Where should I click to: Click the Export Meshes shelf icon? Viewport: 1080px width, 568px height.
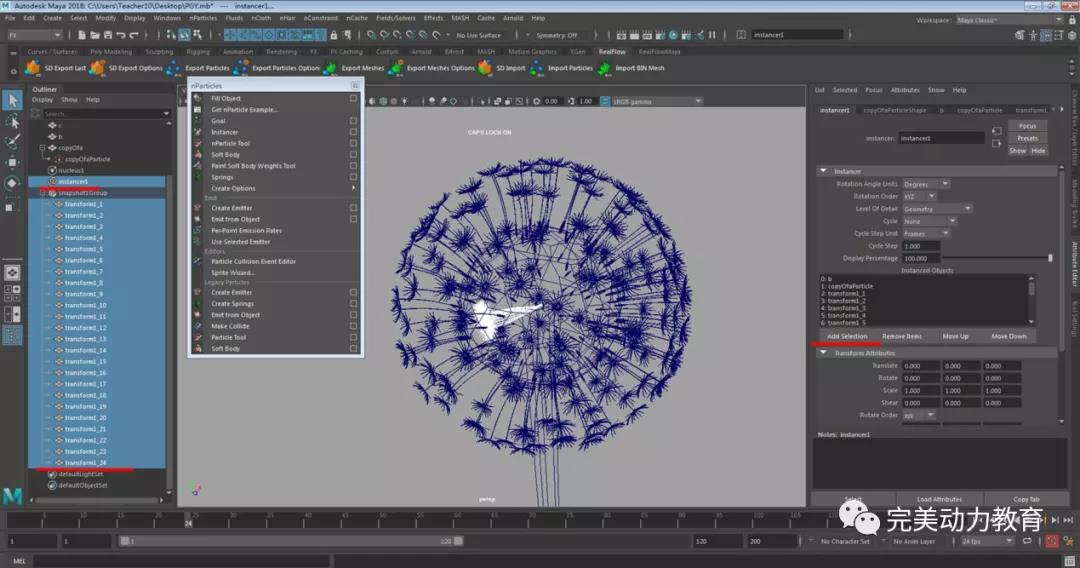pos(330,68)
